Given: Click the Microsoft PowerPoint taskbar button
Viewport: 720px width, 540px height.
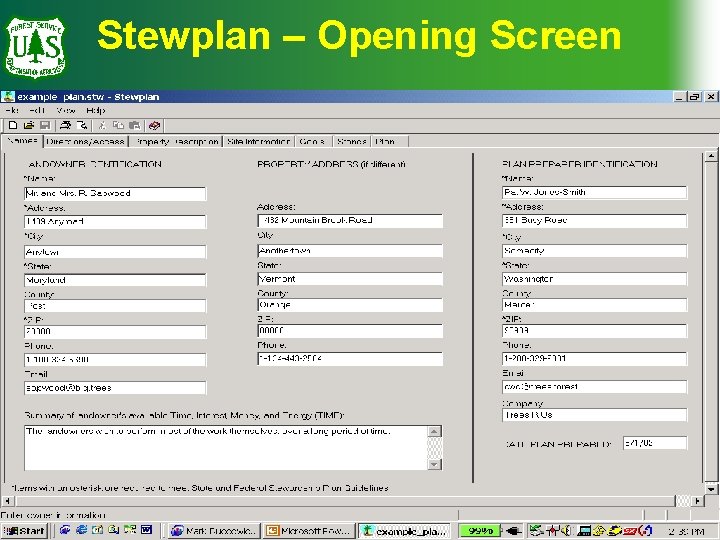Looking at the screenshot, I should click(x=310, y=531).
